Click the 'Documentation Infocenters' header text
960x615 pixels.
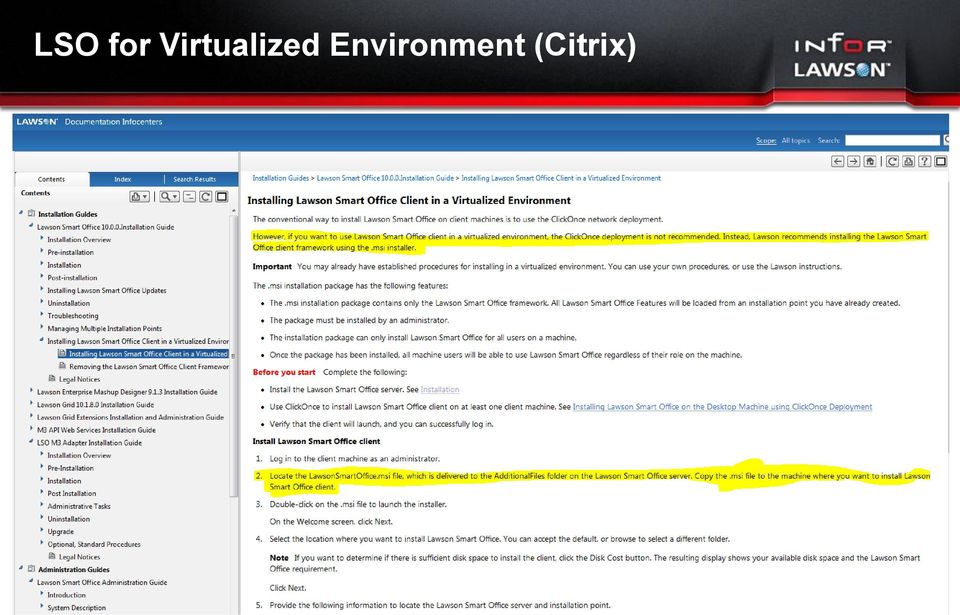point(113,122)
